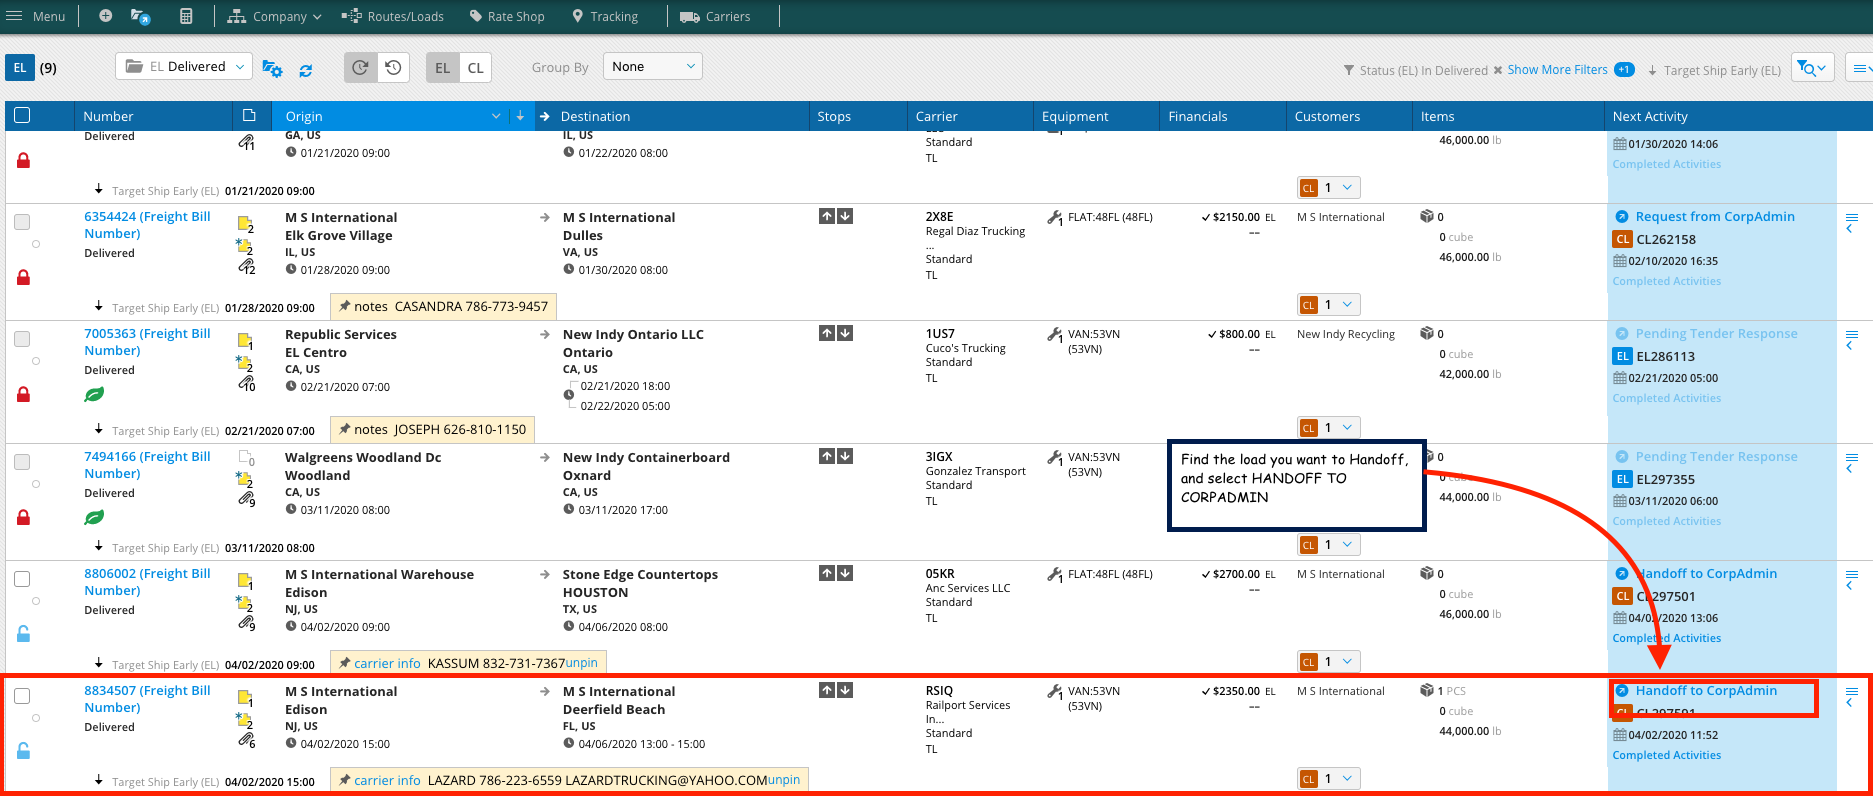This screenshot has height=796, width=1873.
Task: Switch to the EL view toggle
Action: tap(442, 67)
